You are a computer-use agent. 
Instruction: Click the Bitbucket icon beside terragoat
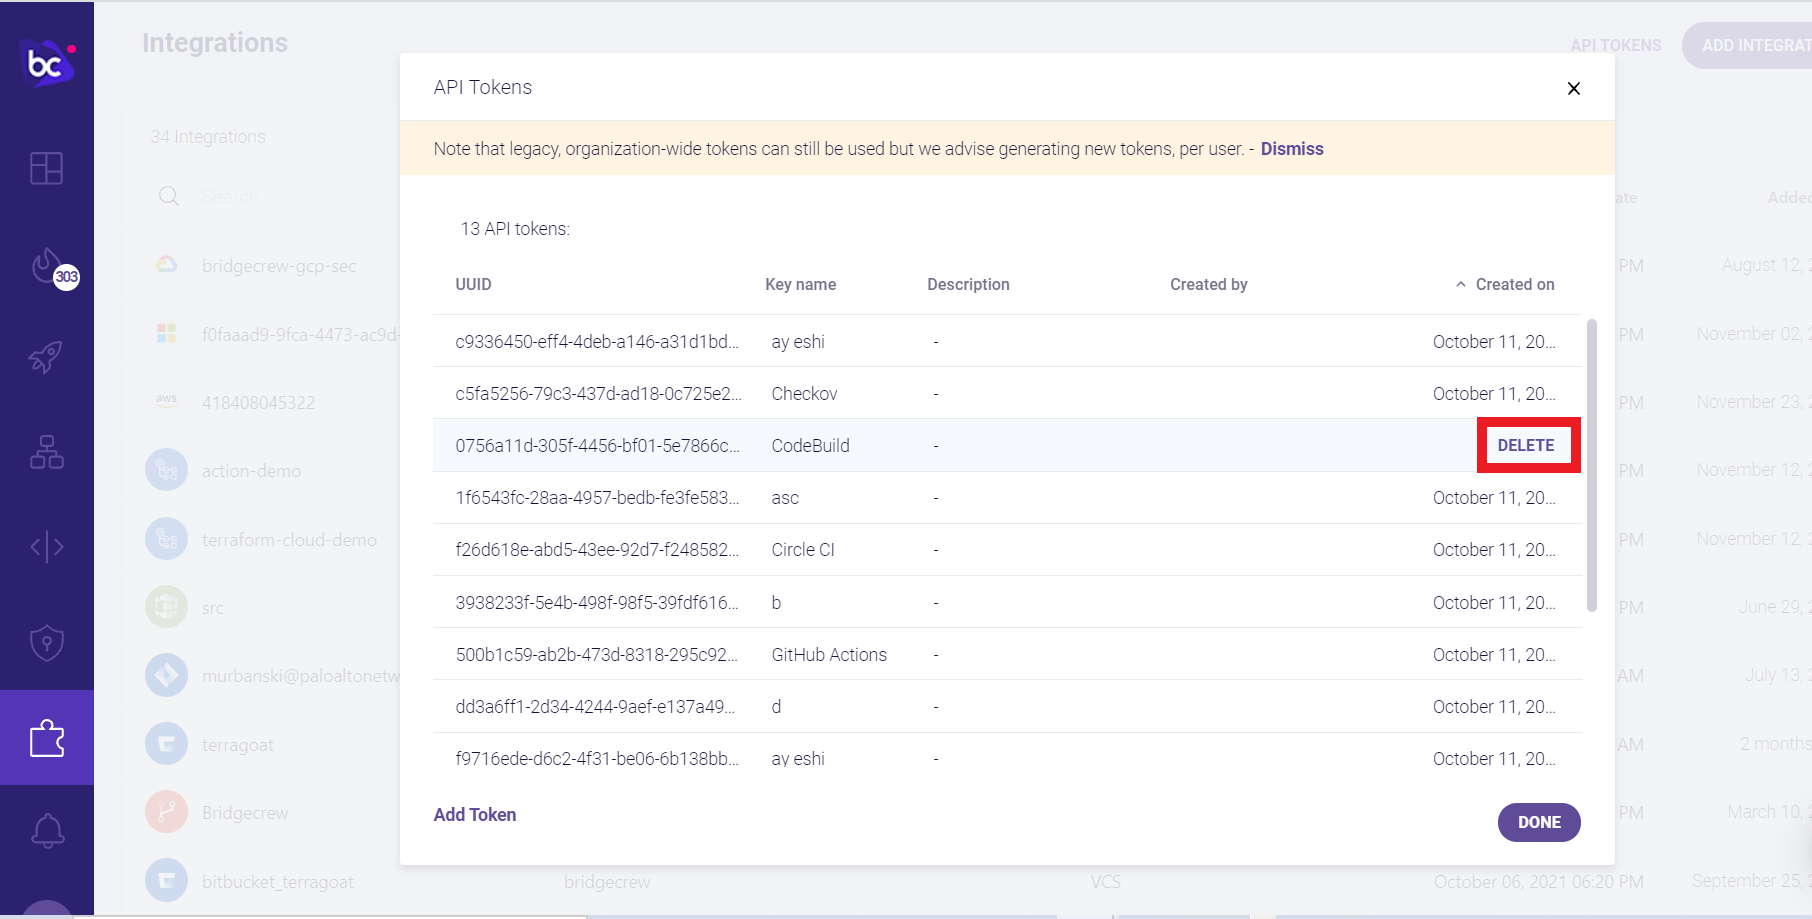(166, 744)
